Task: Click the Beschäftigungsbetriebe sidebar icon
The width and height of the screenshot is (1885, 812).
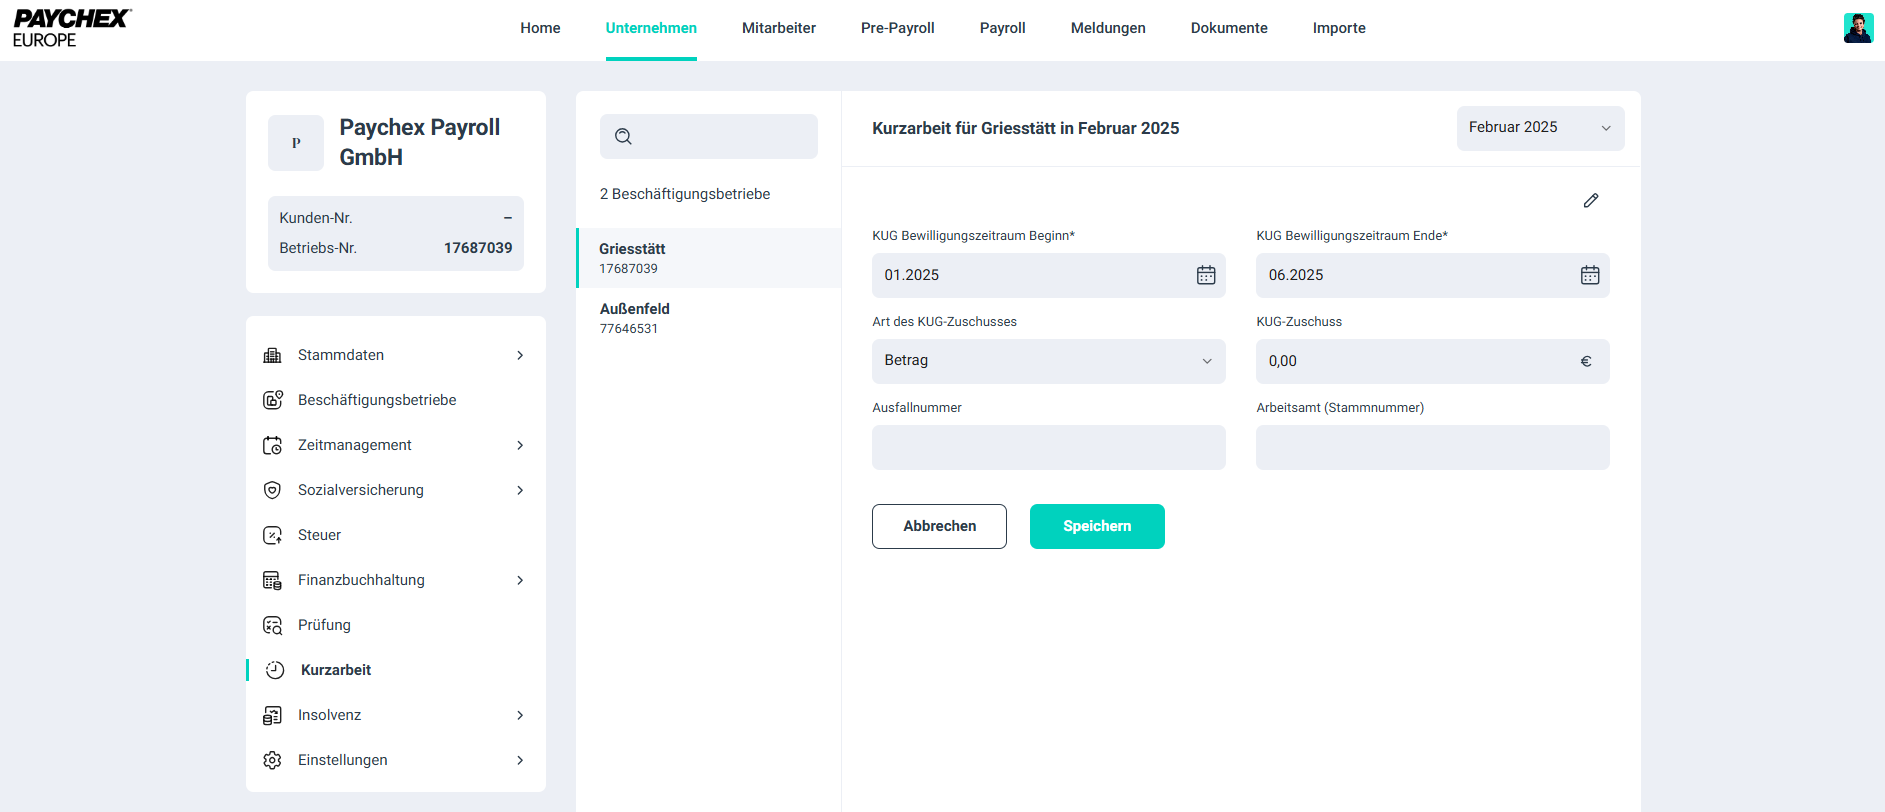Action: point(272,400)
